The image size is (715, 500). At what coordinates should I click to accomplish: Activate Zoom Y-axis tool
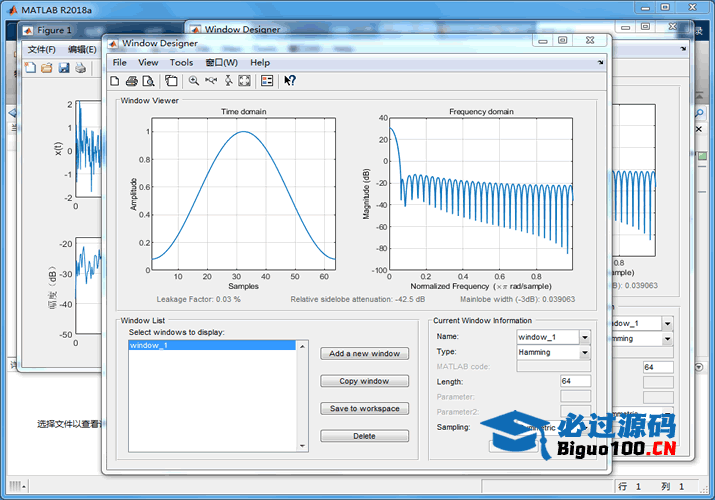[228, 81]
